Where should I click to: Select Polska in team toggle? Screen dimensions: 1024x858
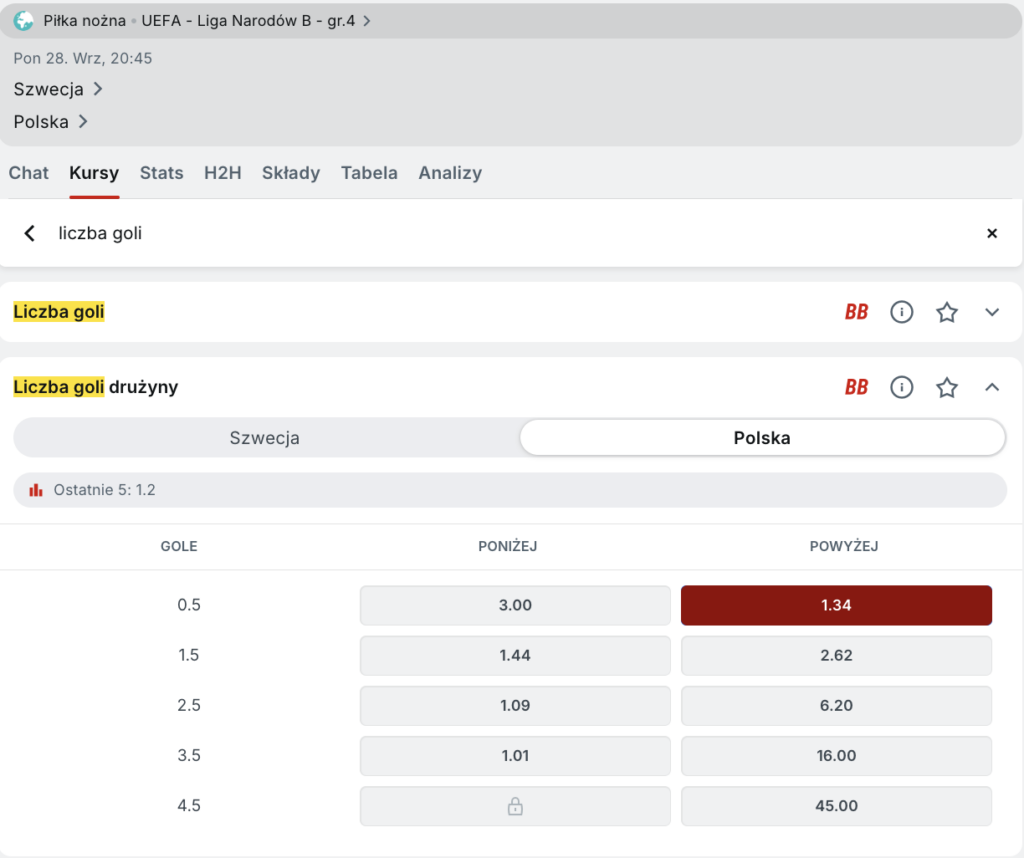coord(762,437)
